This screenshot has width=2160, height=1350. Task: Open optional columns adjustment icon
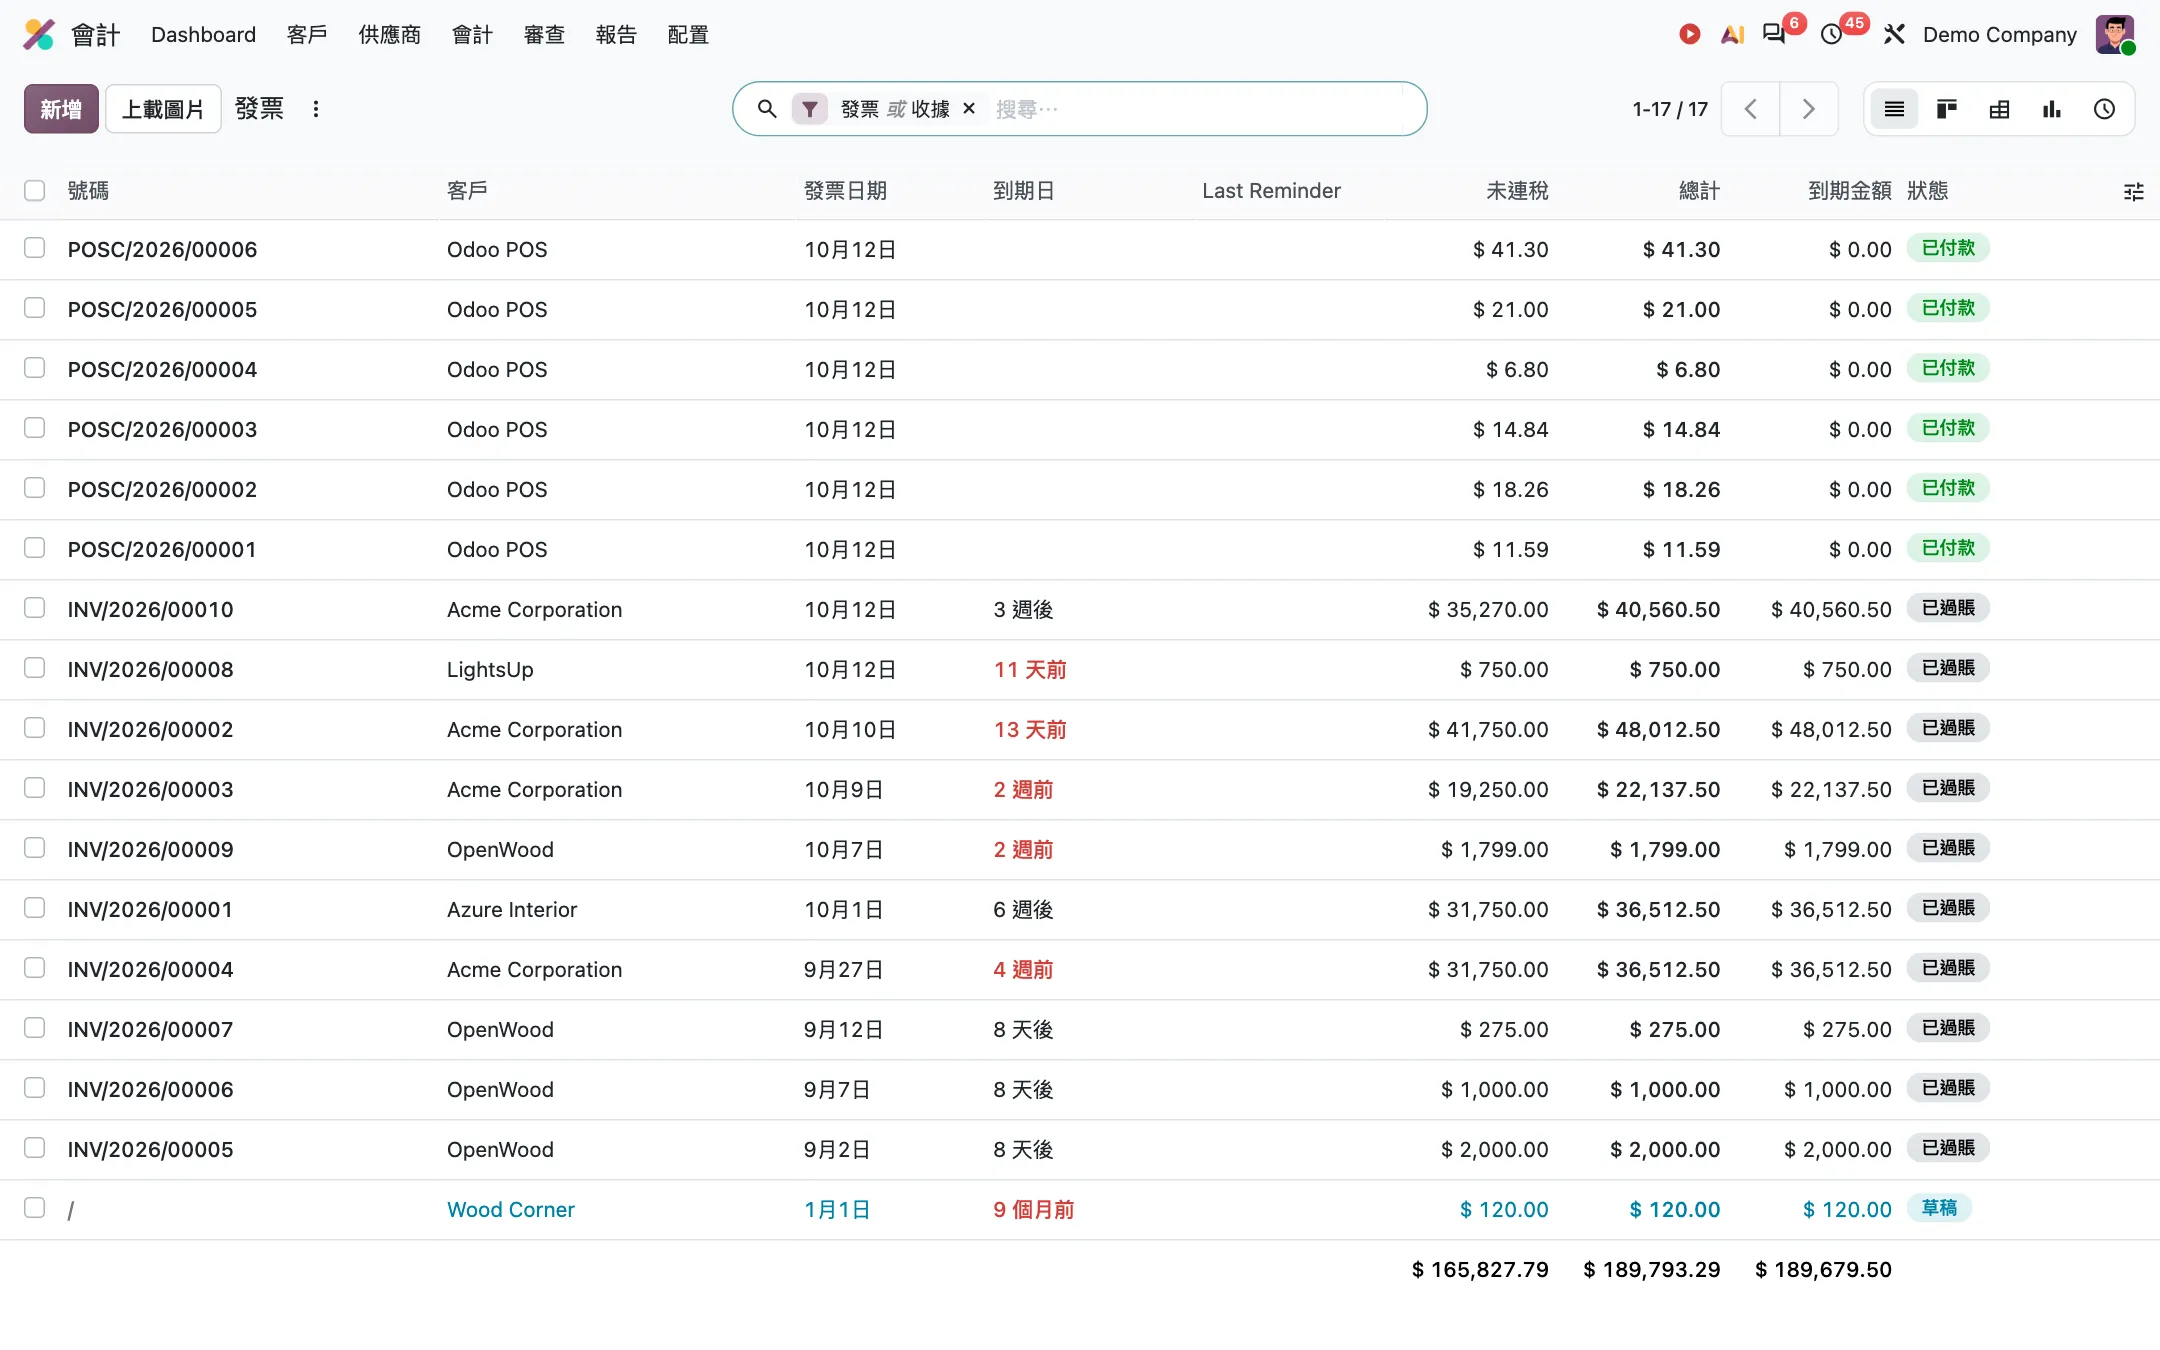pyautogui.click(x=2134, y=192)
